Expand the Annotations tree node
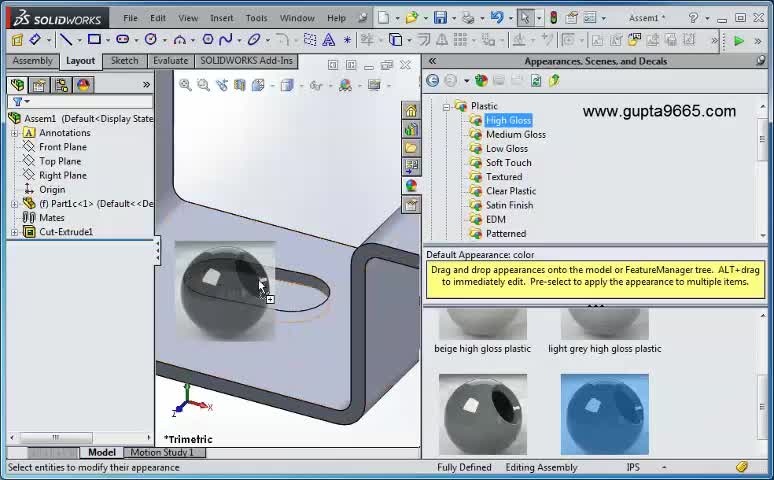 (x=14, y=133)
